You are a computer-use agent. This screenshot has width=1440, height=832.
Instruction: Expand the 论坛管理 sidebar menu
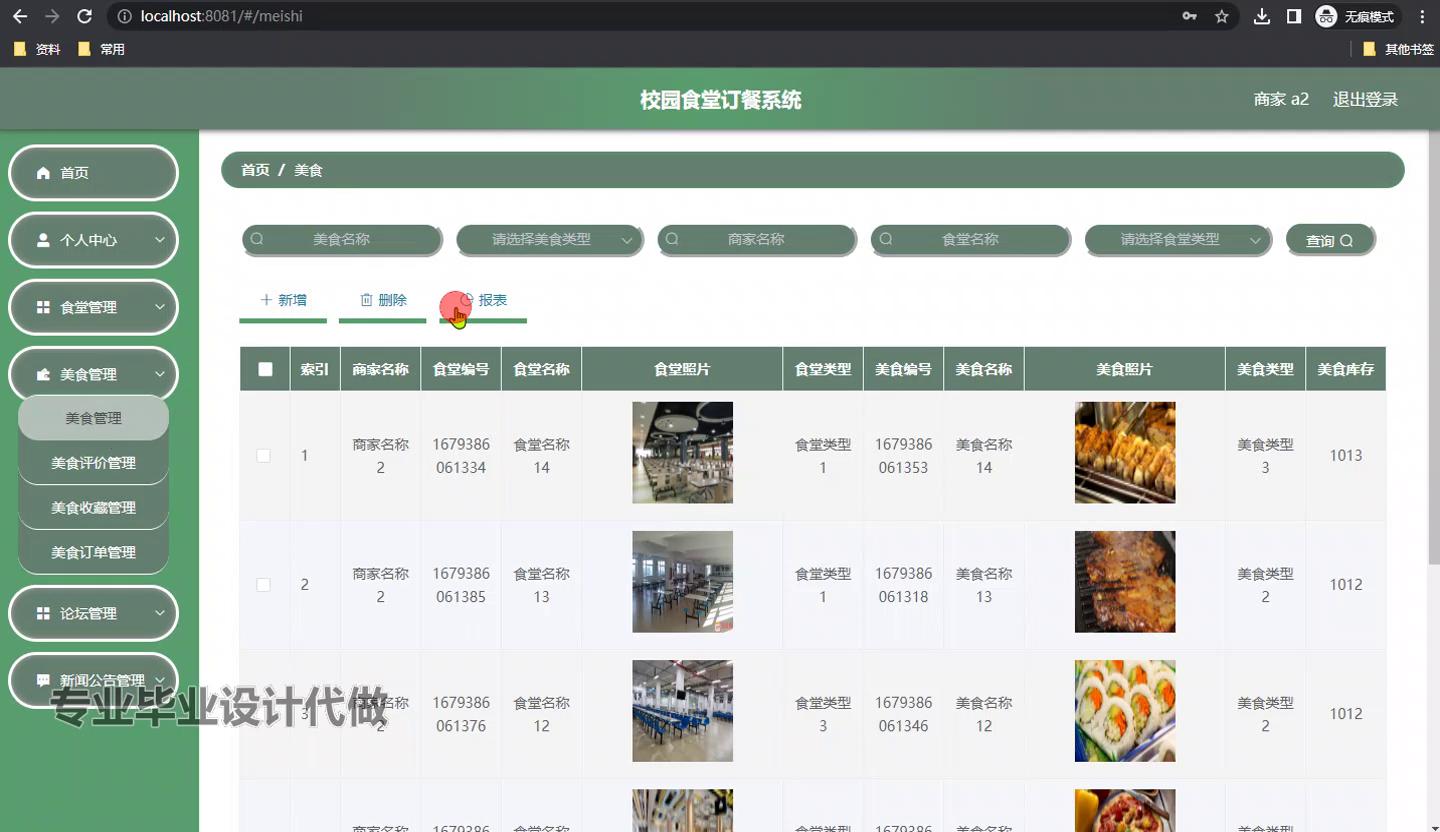point(93,613)
